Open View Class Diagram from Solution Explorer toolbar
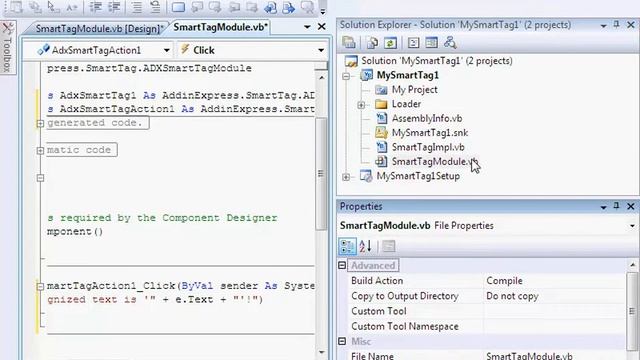 tap(450, 42)
